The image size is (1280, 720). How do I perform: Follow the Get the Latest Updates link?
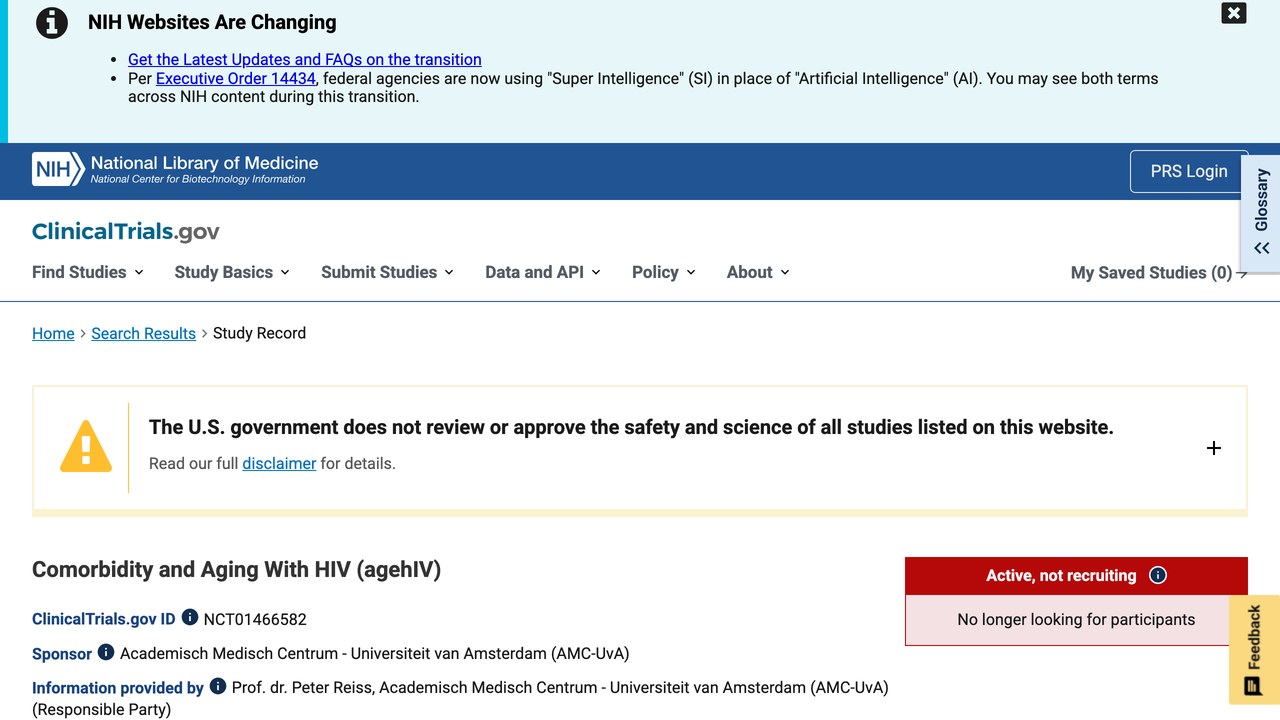click(305, 60)
